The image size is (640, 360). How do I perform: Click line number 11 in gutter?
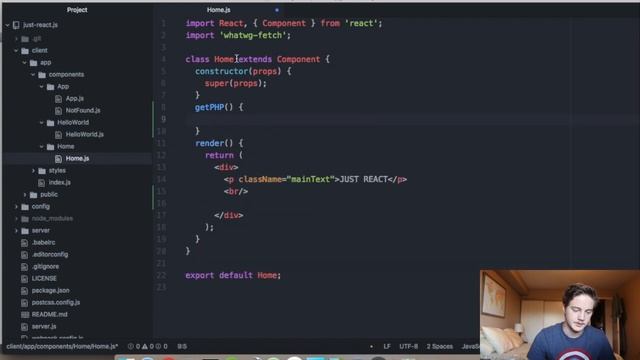coord(162,143)
